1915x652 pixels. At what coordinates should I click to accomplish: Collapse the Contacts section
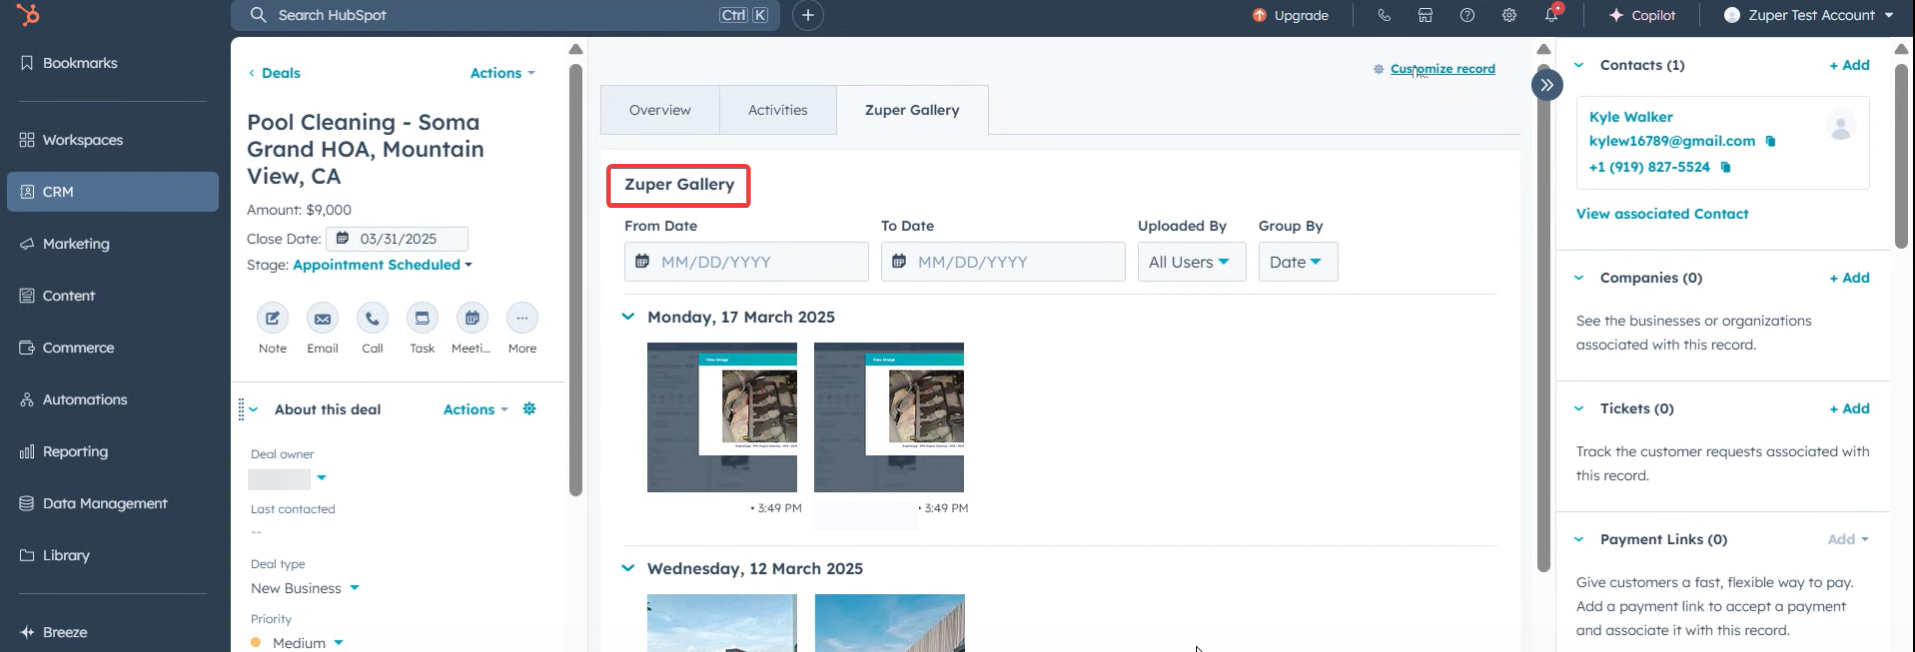point(1579,65)
